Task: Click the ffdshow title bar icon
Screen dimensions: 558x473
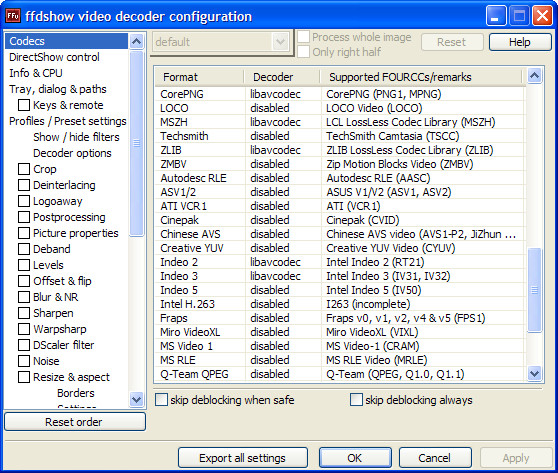Action: pyautogui.click(x=13, y=16)
